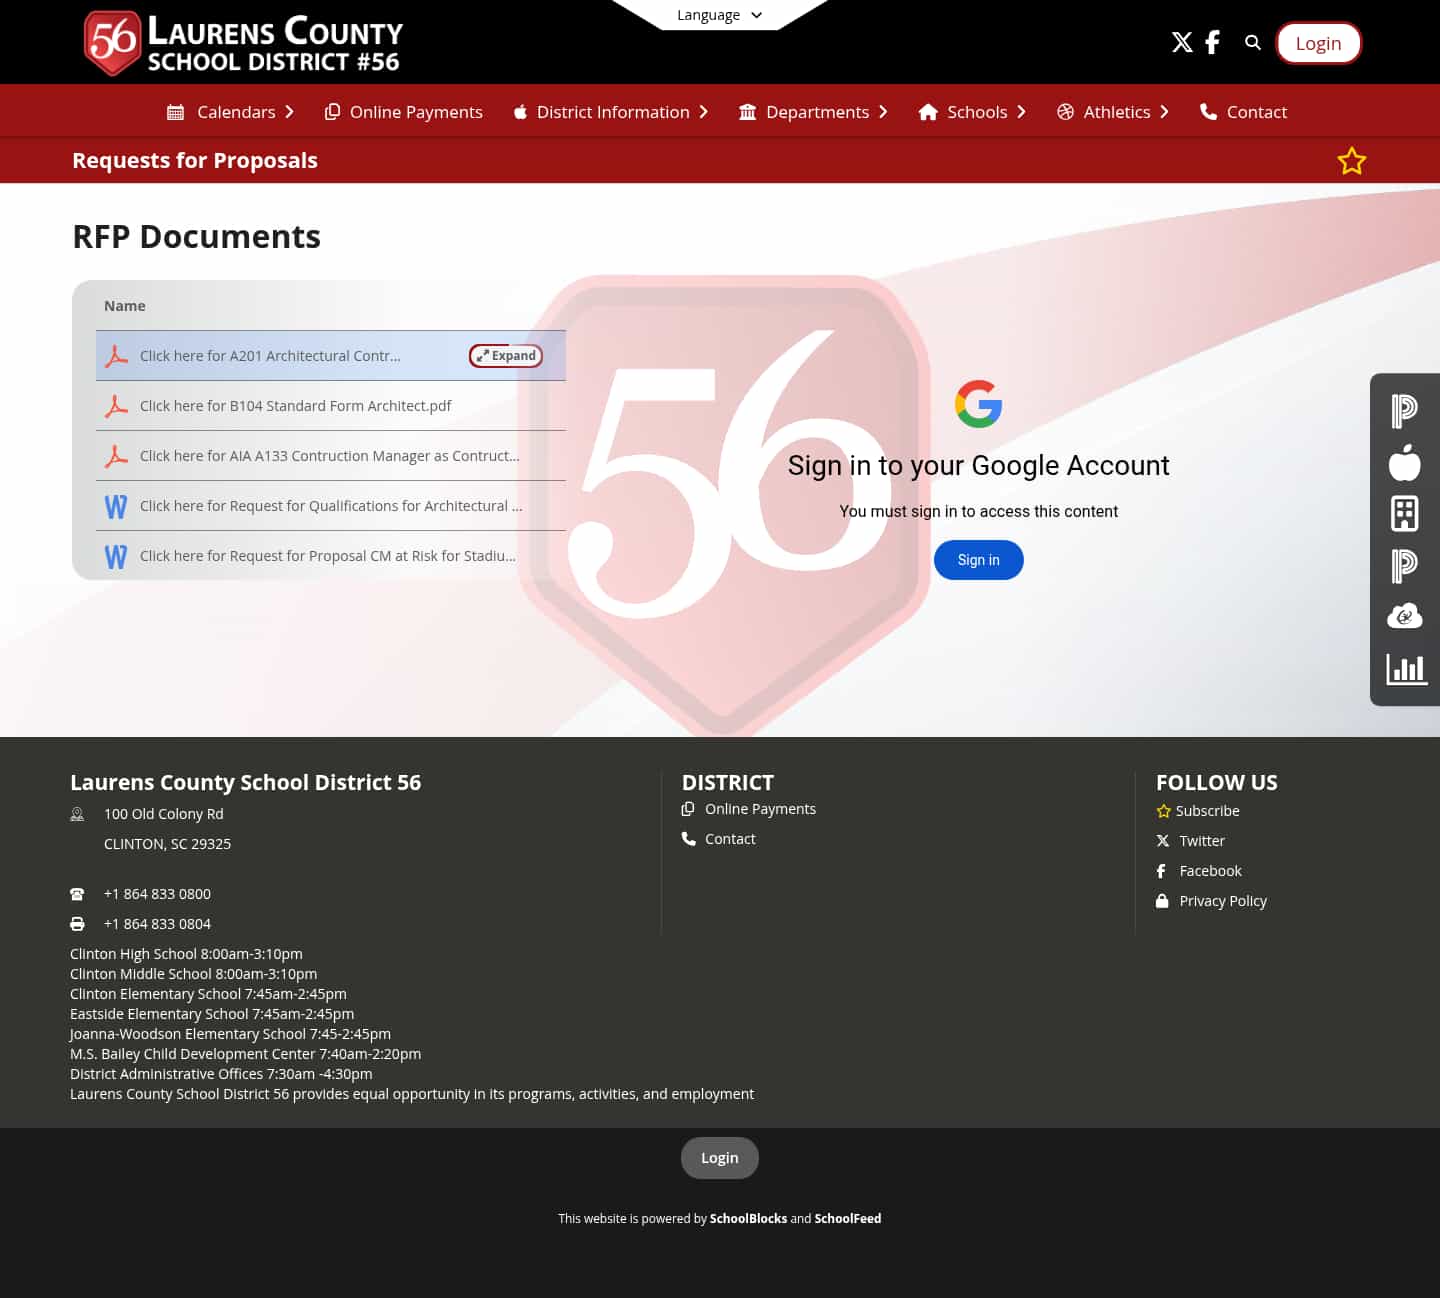
Task: Open the cloud services sidebar icon
Action: point(1404,616)
